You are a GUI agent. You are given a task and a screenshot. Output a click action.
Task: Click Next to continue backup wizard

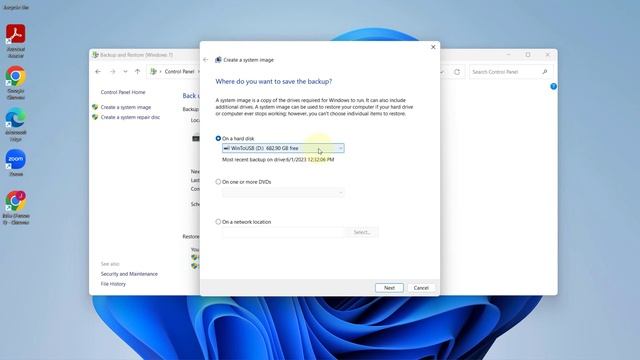click(389, 288)
